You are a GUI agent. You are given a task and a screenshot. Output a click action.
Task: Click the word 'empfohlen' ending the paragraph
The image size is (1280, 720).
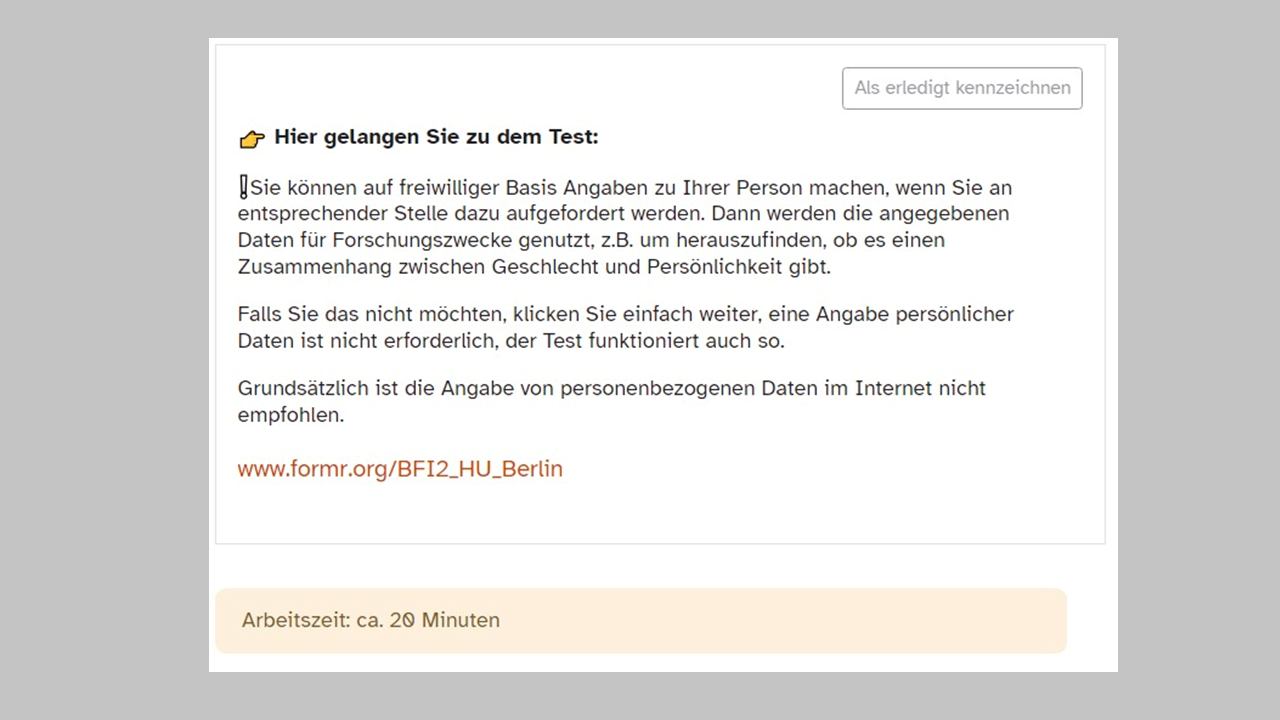point(288,414)
